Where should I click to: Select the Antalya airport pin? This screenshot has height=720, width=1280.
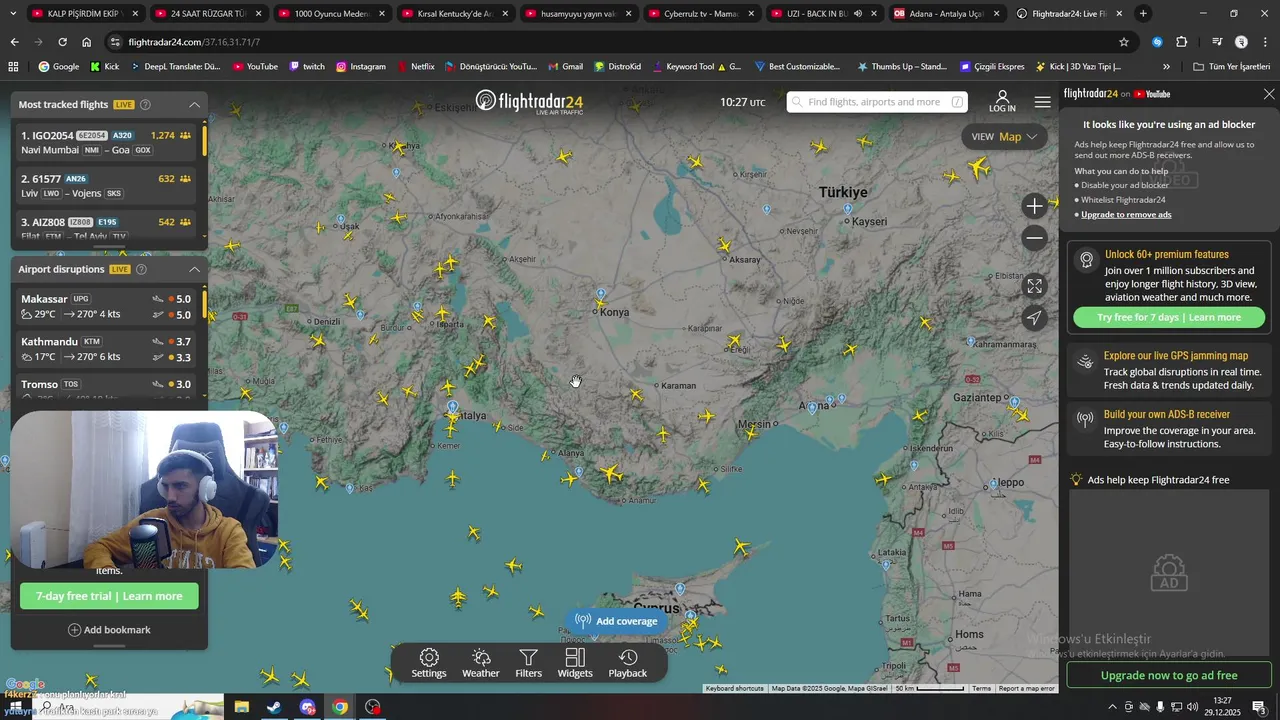pos(453,408)
